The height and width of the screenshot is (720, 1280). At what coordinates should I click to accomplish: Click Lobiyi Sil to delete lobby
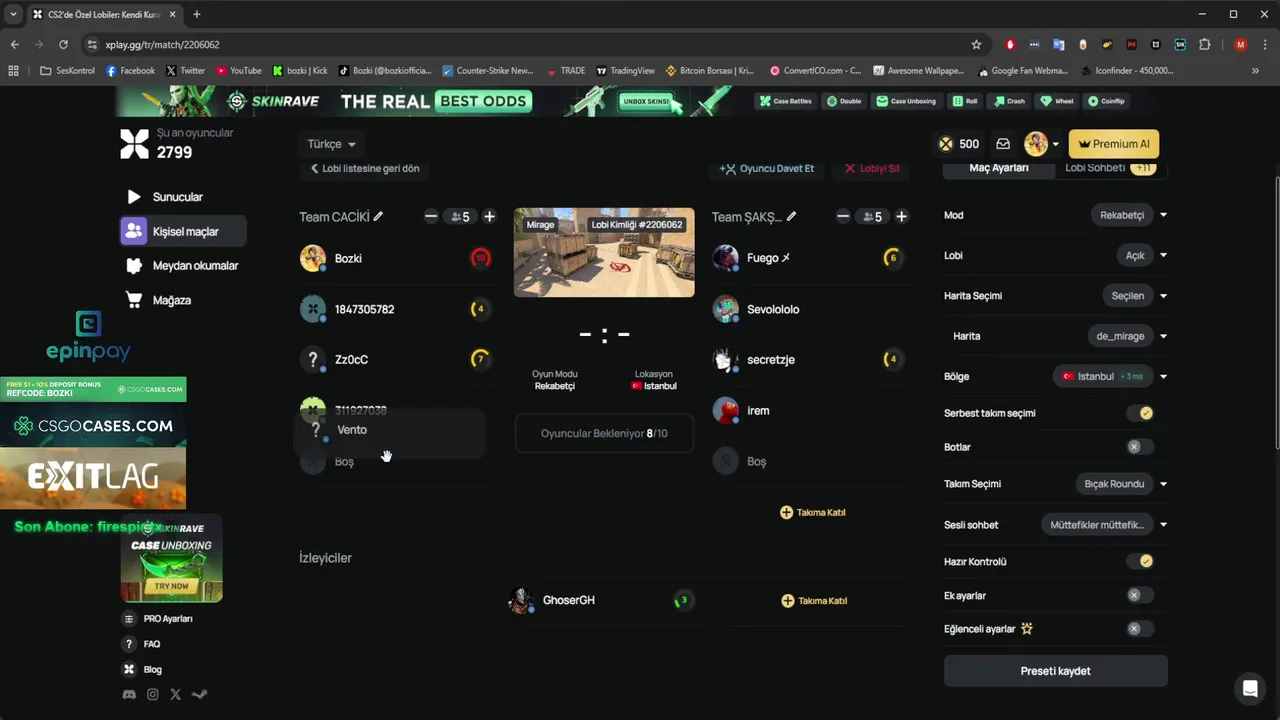(872, 168)
